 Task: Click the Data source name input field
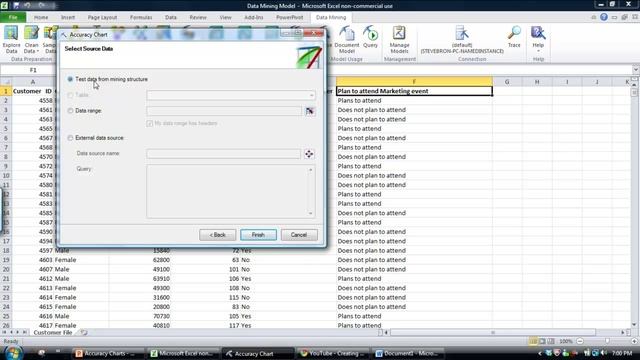coord(224,154)
